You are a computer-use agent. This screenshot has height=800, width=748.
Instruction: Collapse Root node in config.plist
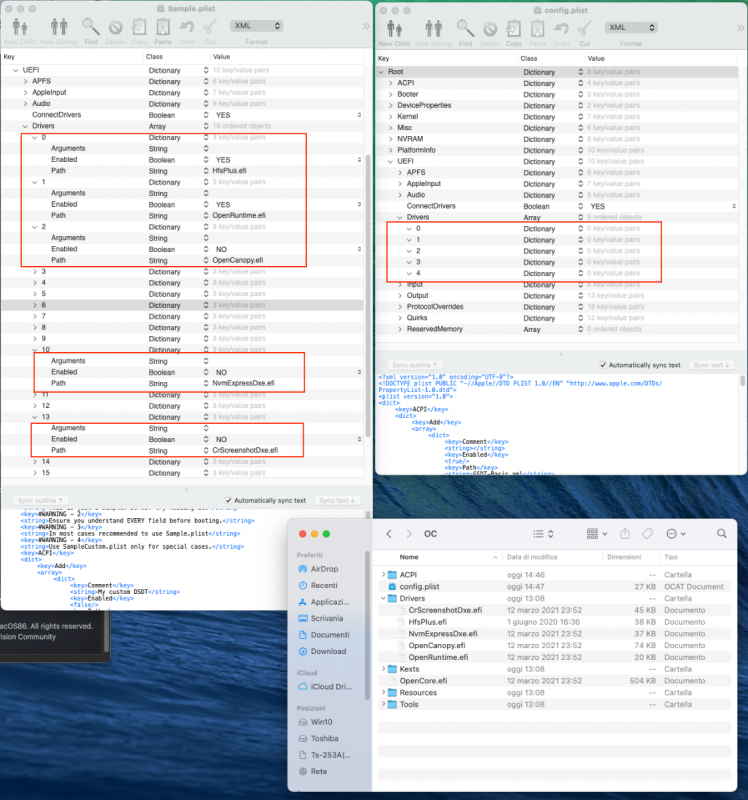click(381, 72)
